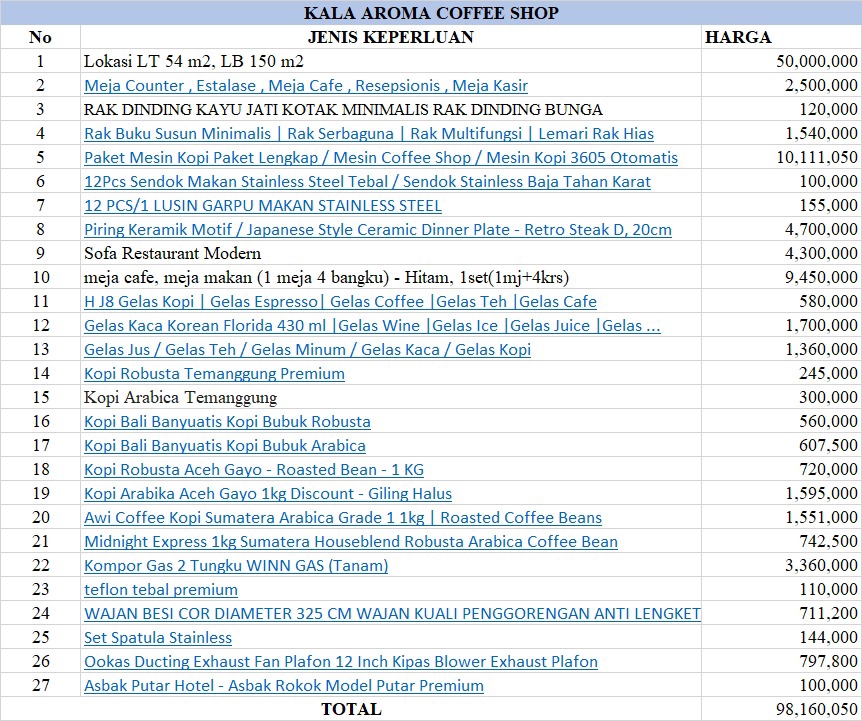Select the price 3,360,000
Screen dimensions: 862x721
tap(781, 565)
